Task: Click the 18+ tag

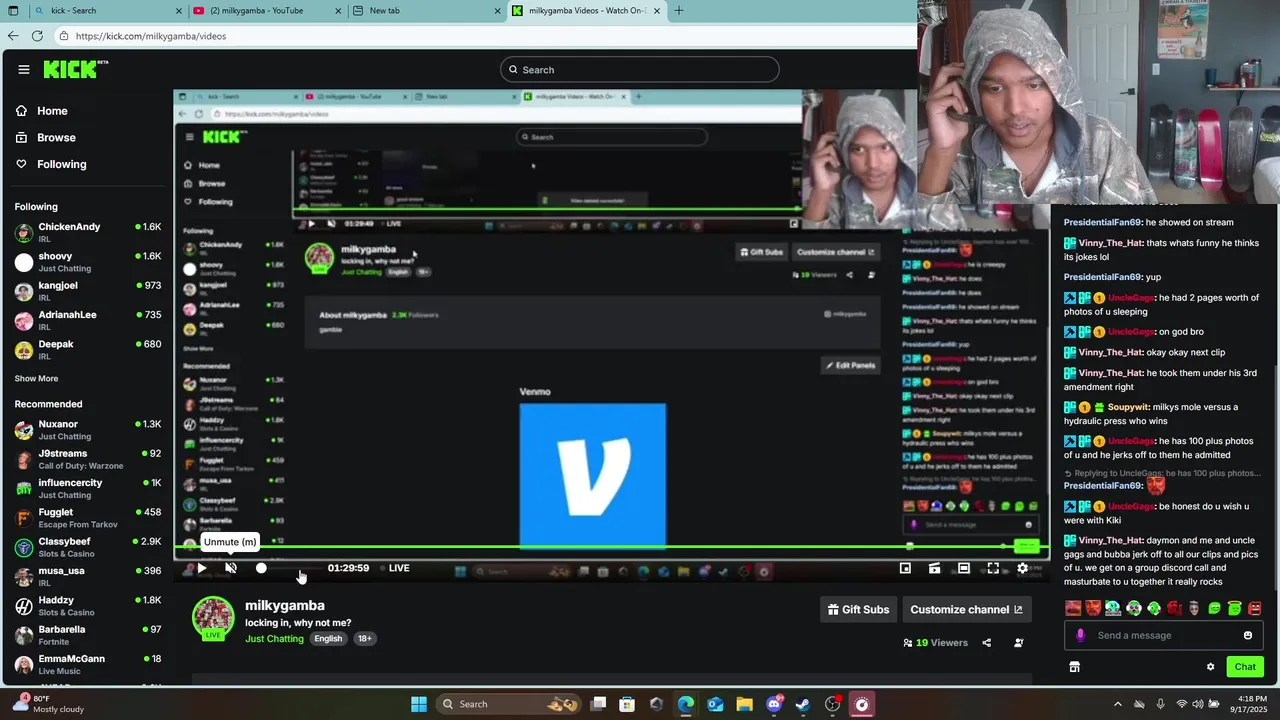Action: (364, 639)
